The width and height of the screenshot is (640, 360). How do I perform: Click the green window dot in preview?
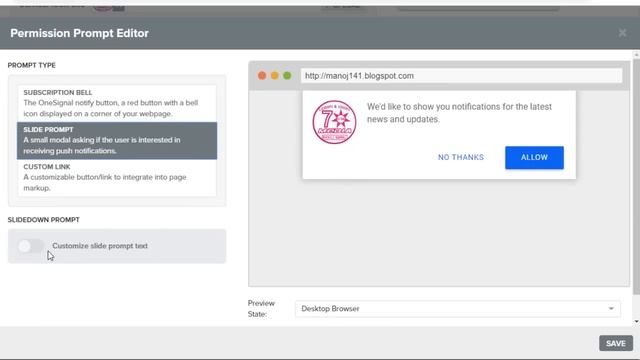coord(287,76)
